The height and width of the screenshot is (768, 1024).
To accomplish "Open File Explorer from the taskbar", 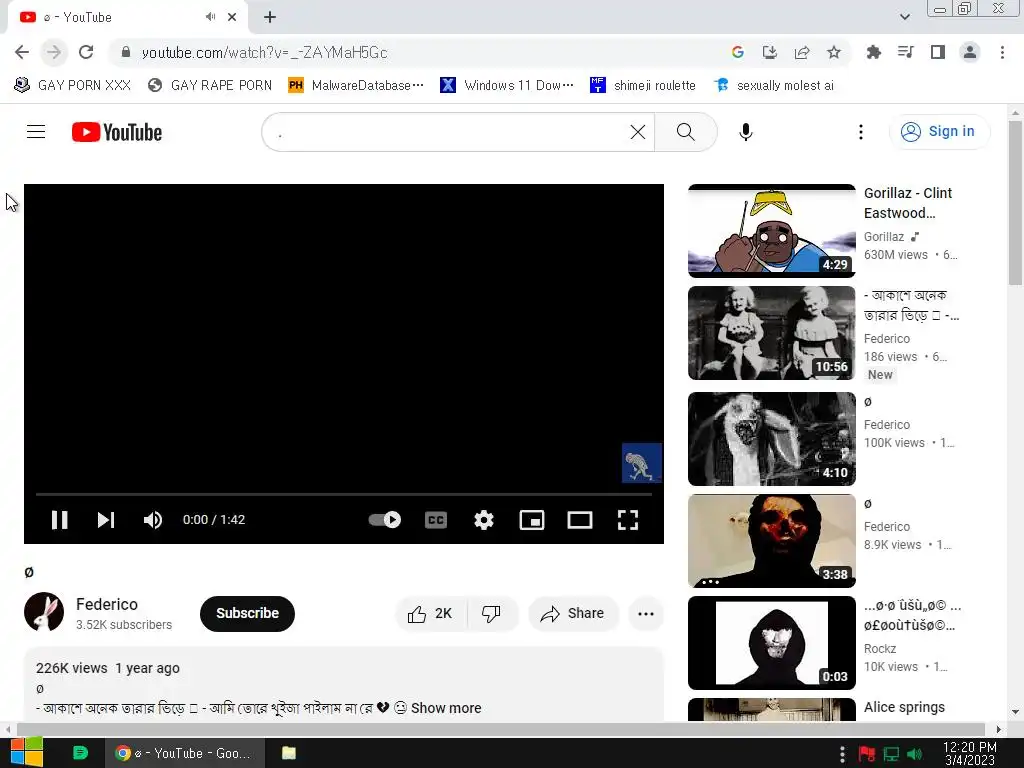I will (x=289, y=753).
